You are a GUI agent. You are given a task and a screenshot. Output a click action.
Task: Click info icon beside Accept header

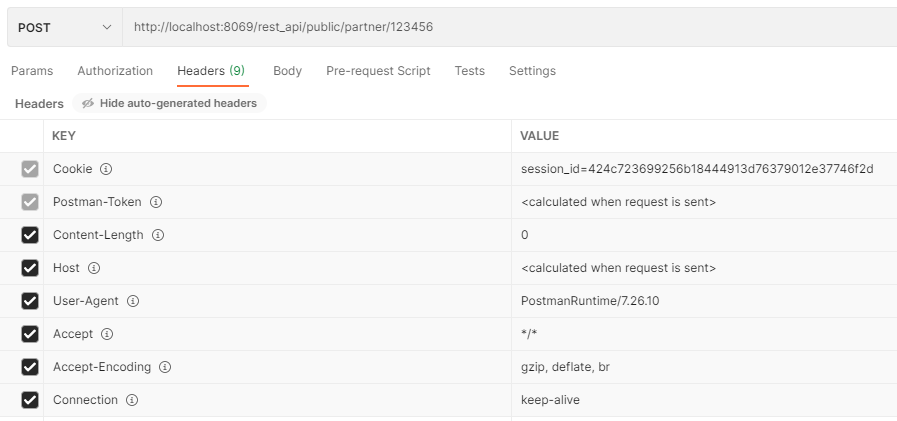coord(107,334)
